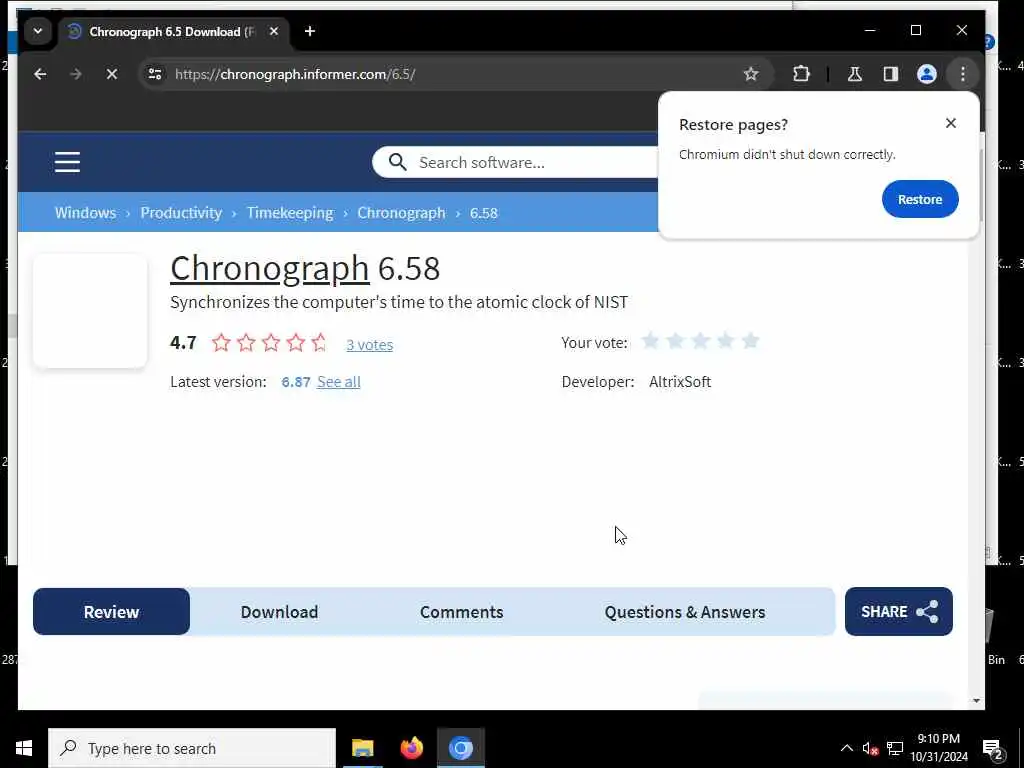Rate five stars in Your vote

pyautogui.click(x=751, y=341)
